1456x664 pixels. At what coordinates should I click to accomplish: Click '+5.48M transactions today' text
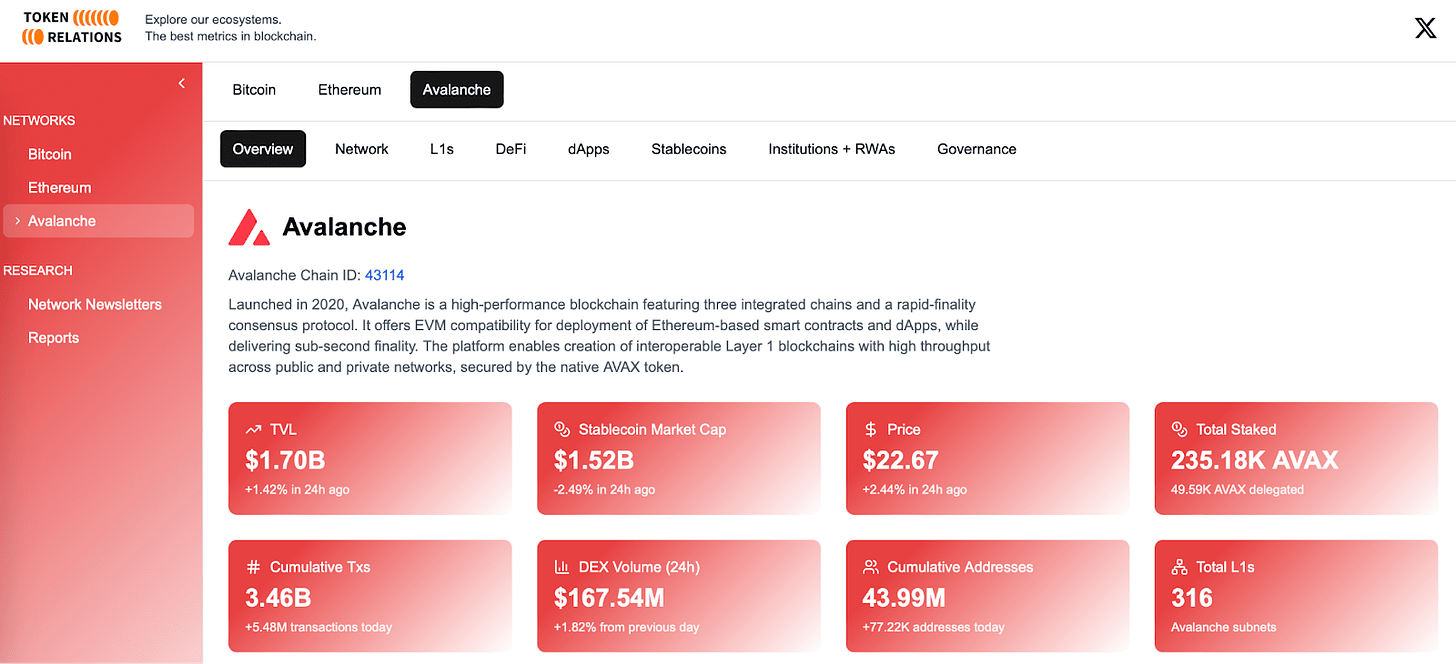(x=319, y=628)
